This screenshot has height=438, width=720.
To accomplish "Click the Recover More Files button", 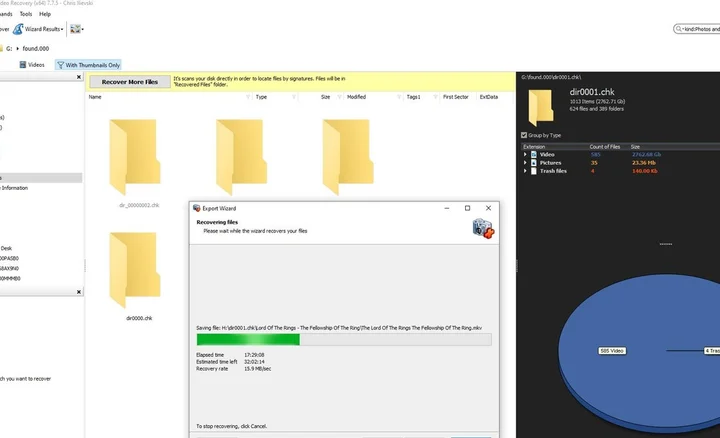I will (130, 82).
